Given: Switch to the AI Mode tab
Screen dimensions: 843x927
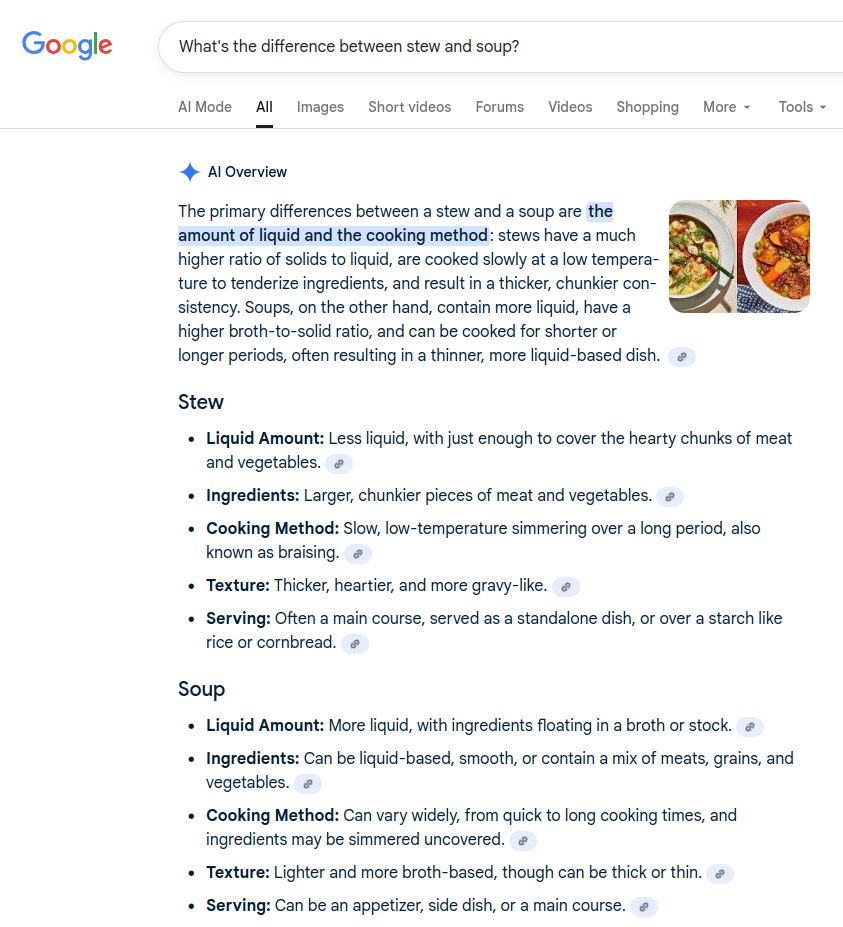Looking at the screenshot, I should coord(205,107).
